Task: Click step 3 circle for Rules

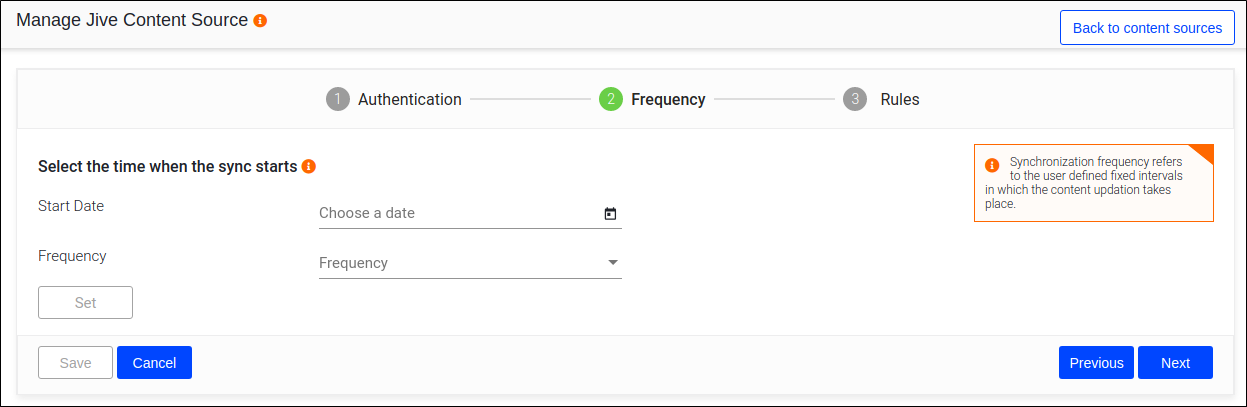Action: [x=854, y=99]
